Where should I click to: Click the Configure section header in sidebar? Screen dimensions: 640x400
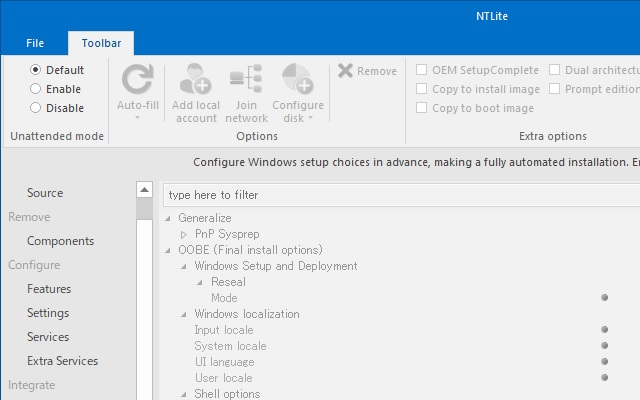(x=34, y=265)
